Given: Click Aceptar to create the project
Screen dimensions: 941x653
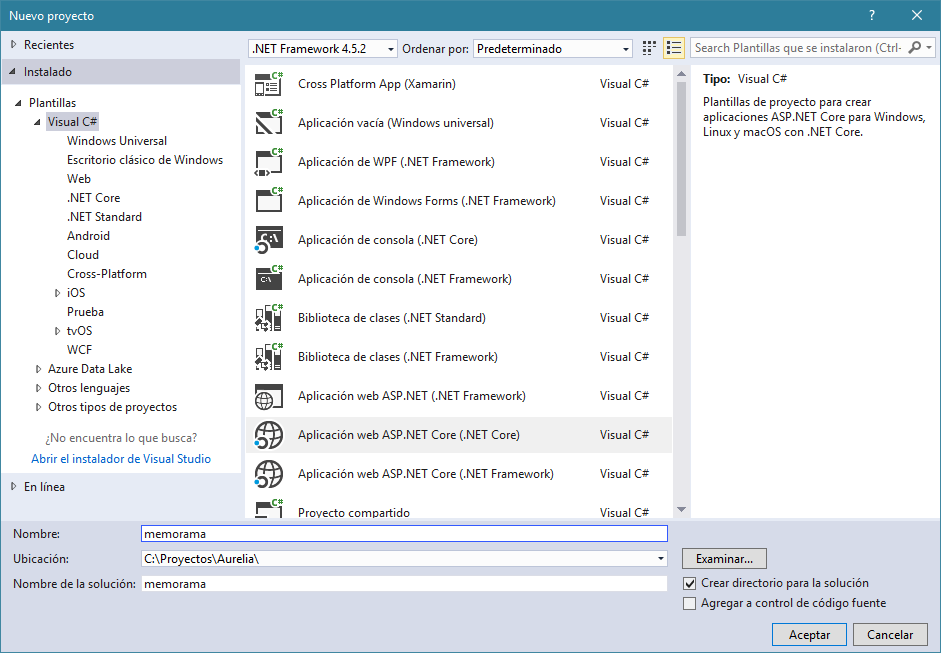Looking at the screenshot, I should (809, 634).
